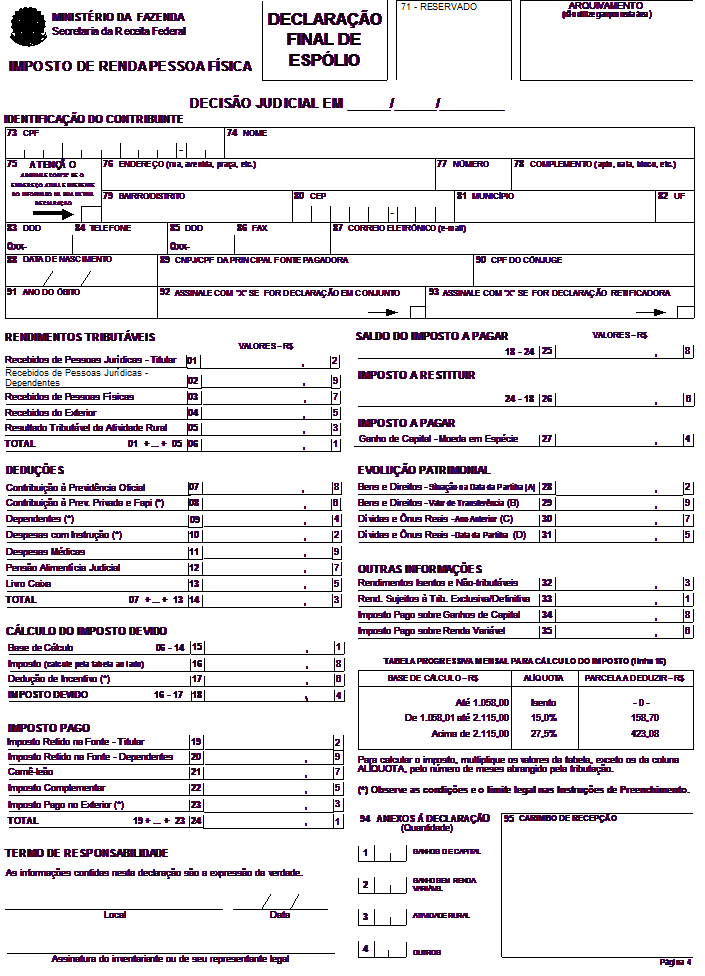Select the Recebidos de Pessoas Jurídicas - Dependentes field
This screenshot has height=976, width=705.
pos(96,378)
